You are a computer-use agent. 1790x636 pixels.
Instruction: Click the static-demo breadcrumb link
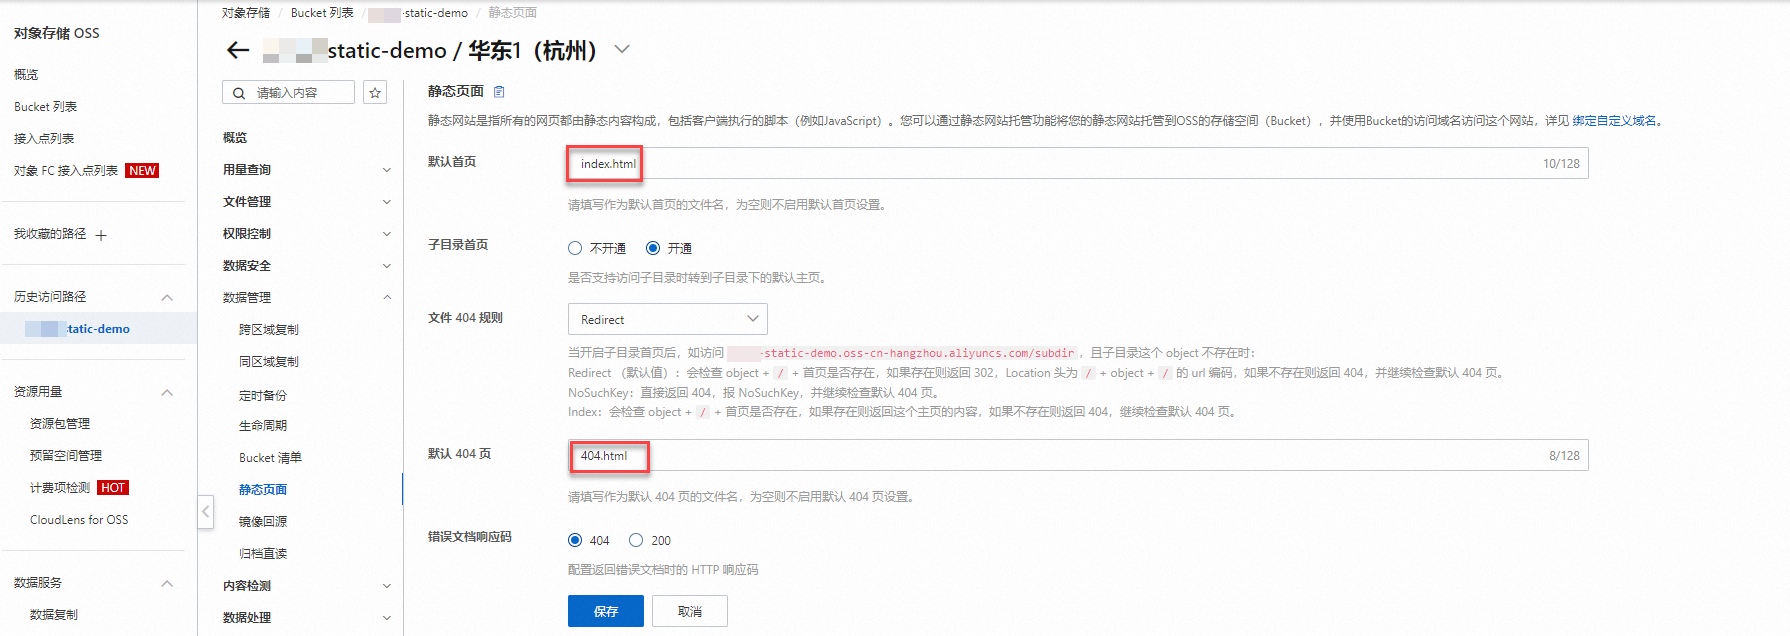418,13
